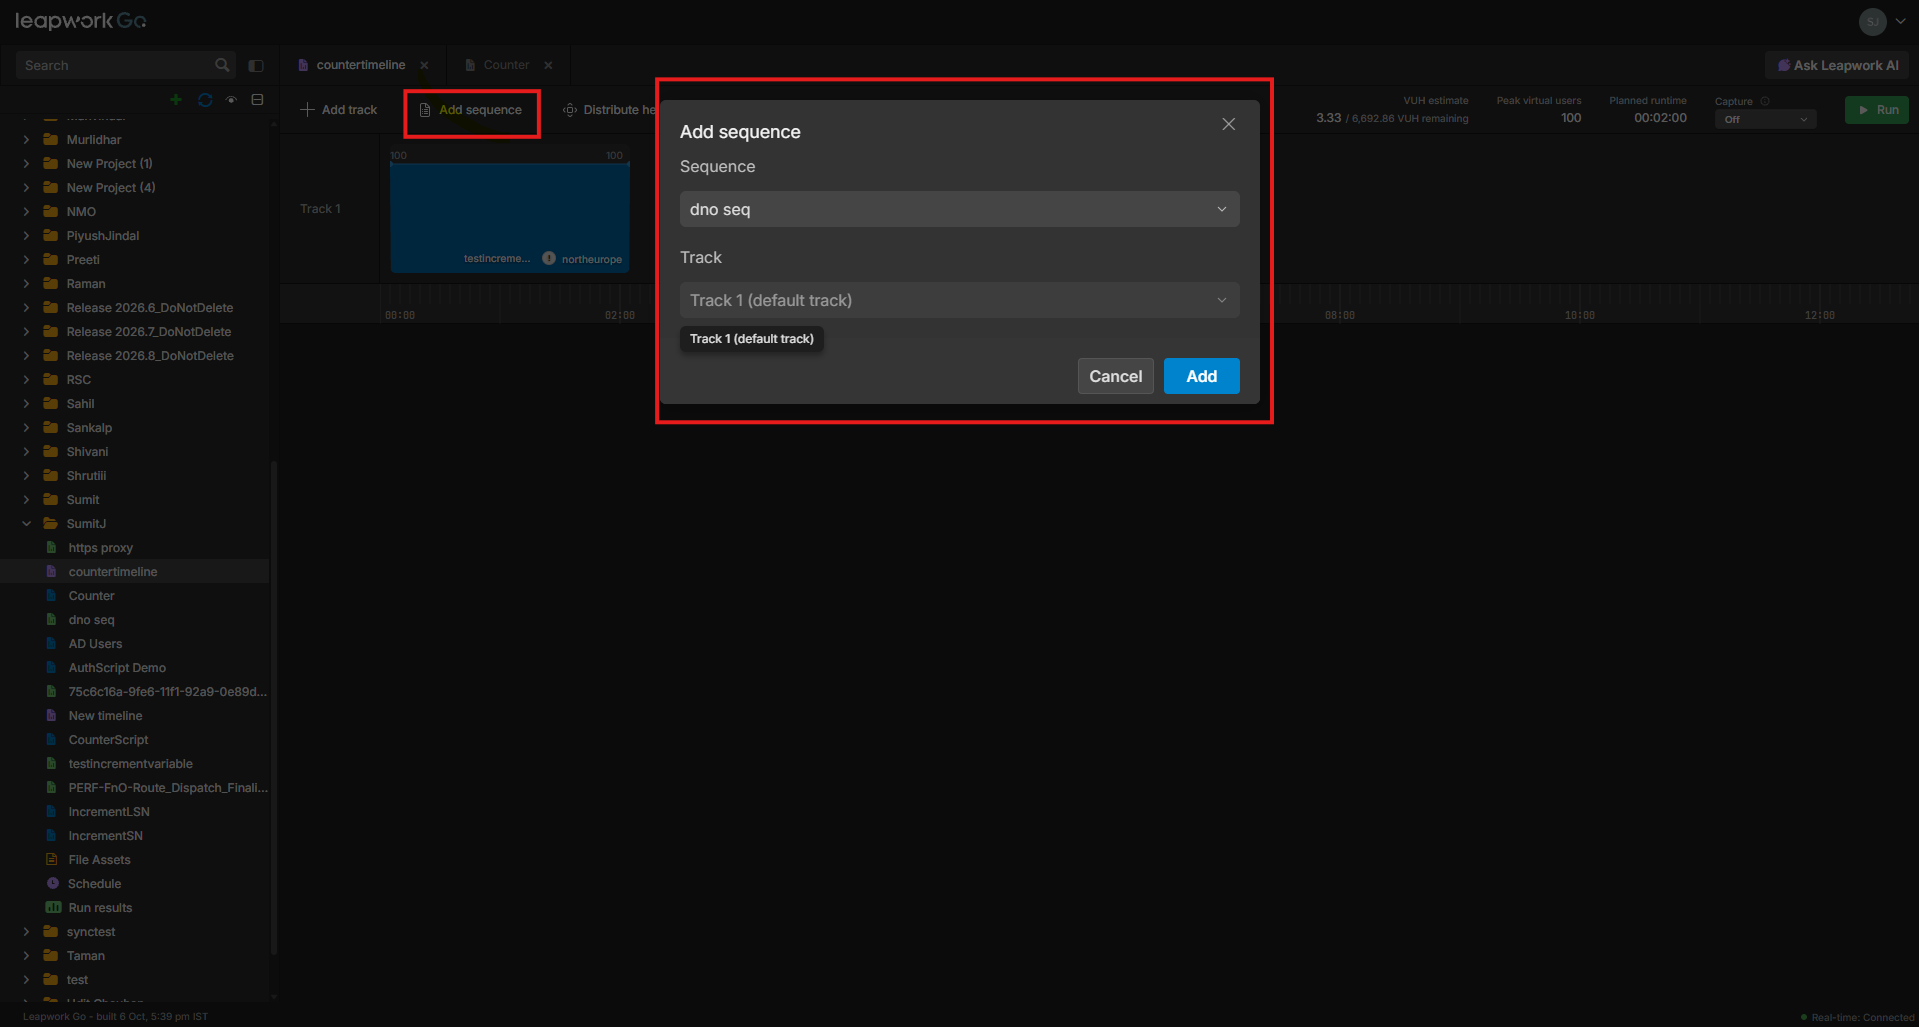Screen dimensions: 1919x1027
Task: Open the New timeline item
Action: coord(105,716)
